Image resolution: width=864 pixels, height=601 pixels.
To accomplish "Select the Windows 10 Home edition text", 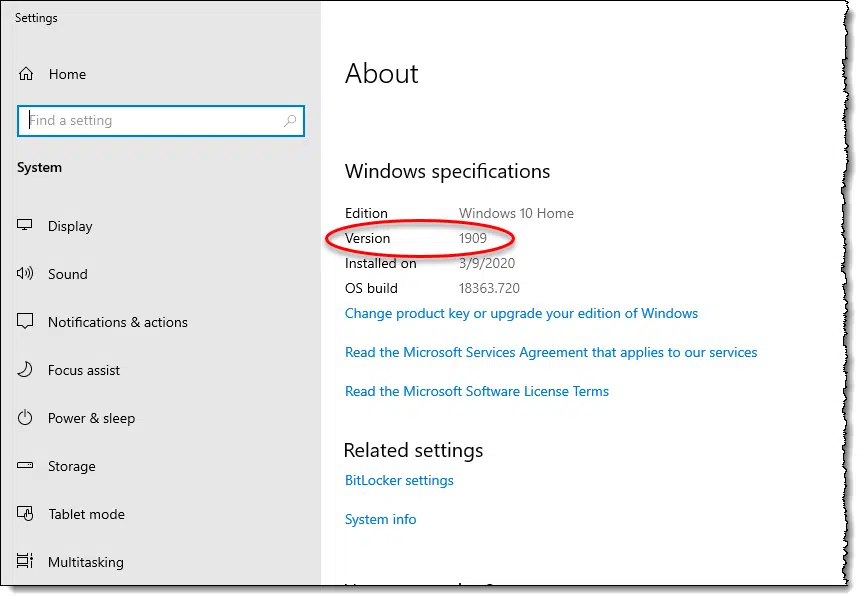I will 516,213.
